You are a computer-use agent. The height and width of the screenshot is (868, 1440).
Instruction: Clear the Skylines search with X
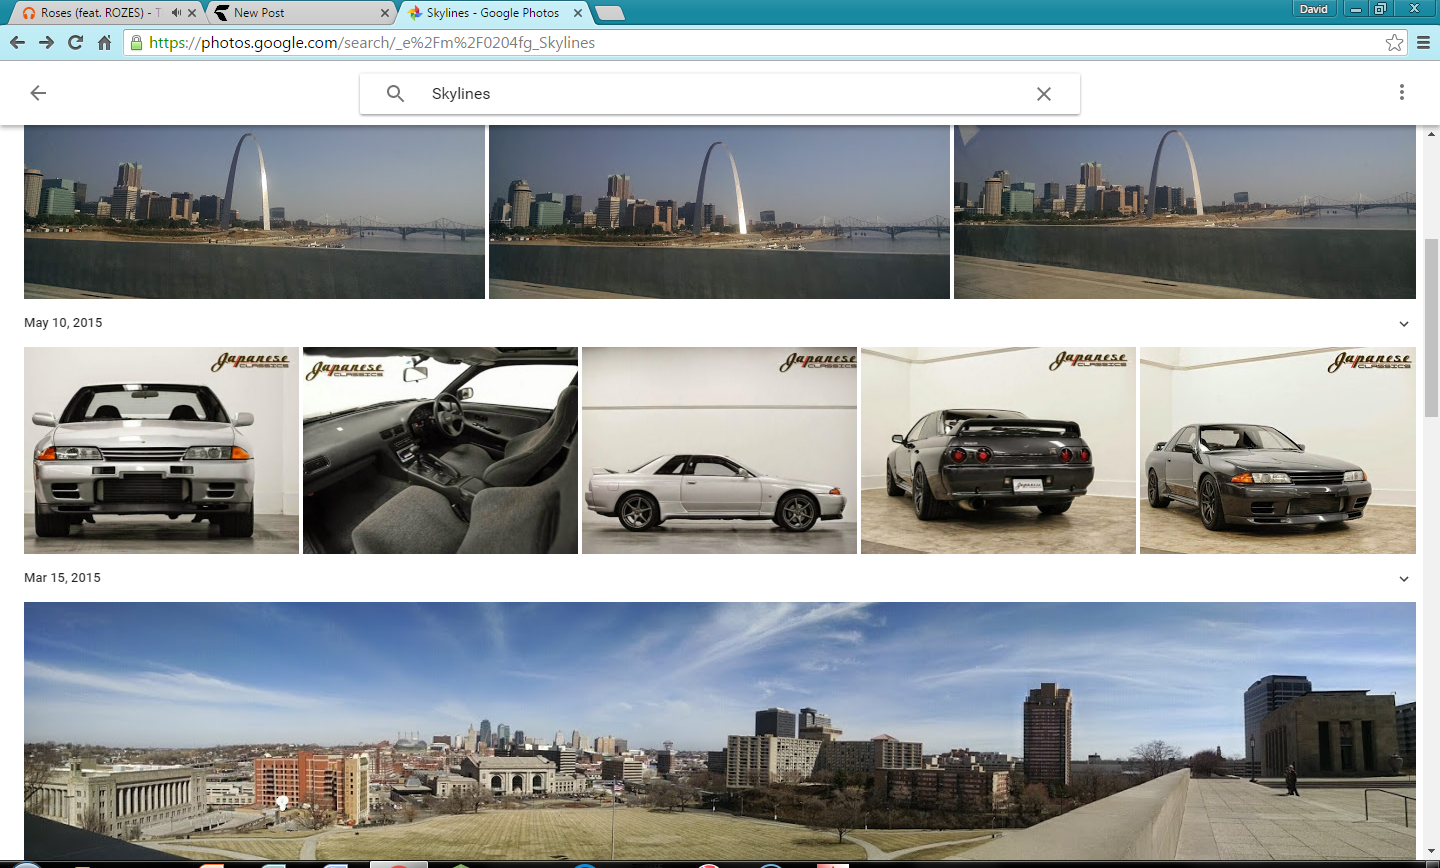coord(1044,93)
